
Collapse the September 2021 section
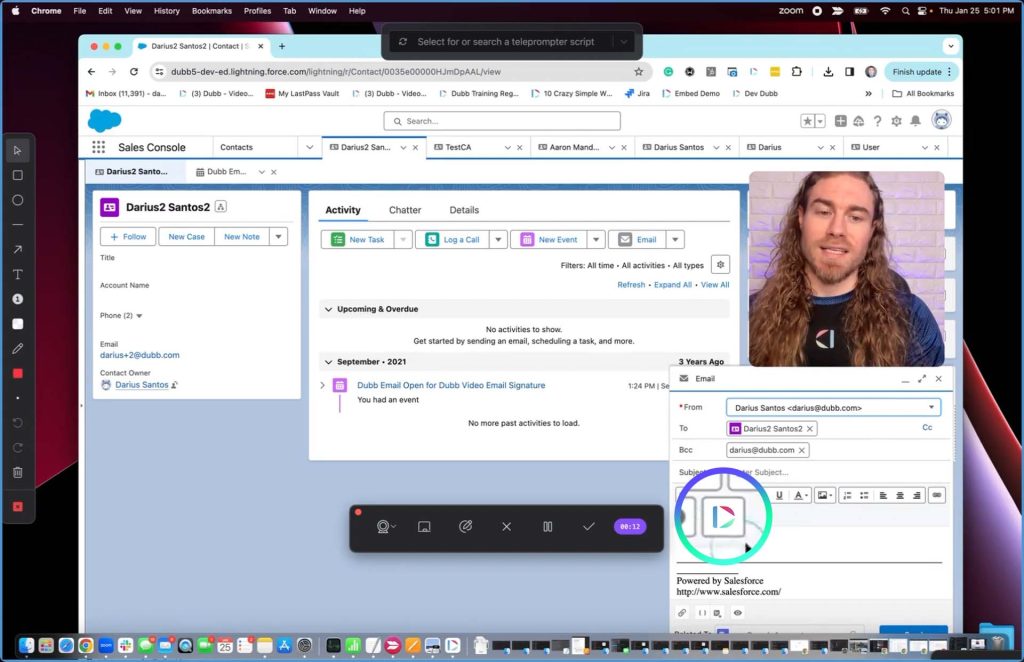[x=328, y=362]
